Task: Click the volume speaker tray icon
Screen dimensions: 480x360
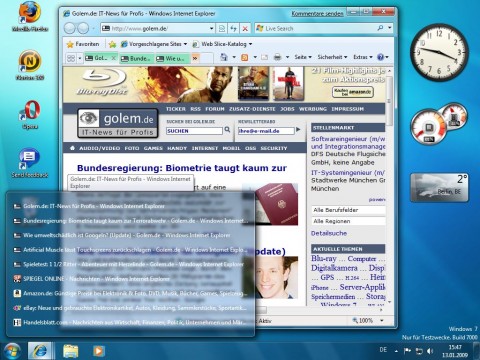Action: 430,351
